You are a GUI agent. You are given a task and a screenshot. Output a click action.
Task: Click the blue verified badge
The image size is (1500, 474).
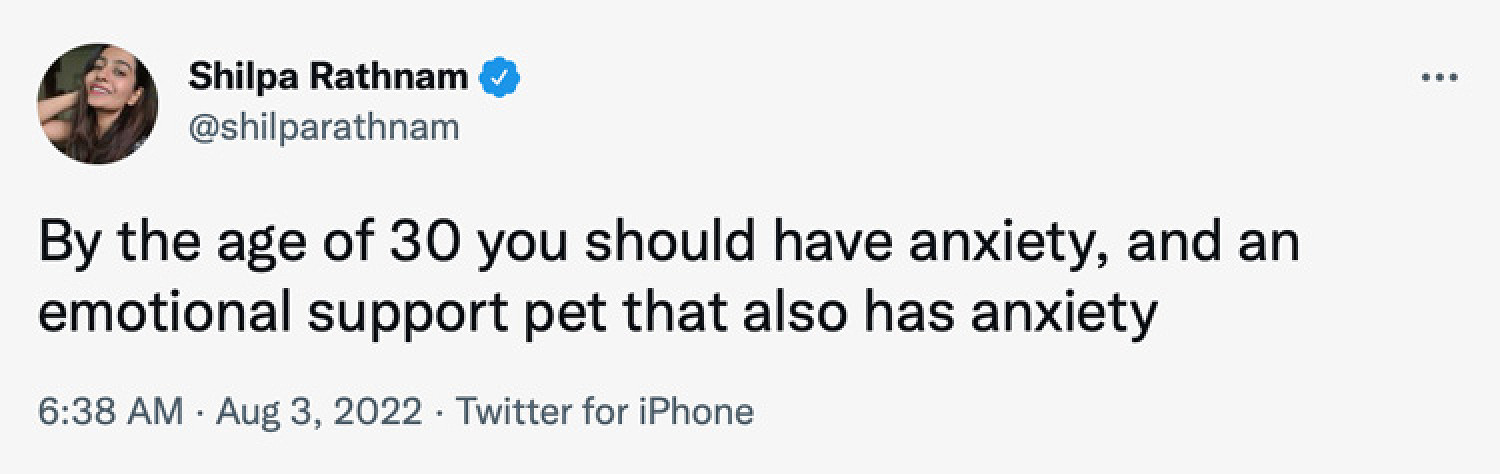(497, 77)
